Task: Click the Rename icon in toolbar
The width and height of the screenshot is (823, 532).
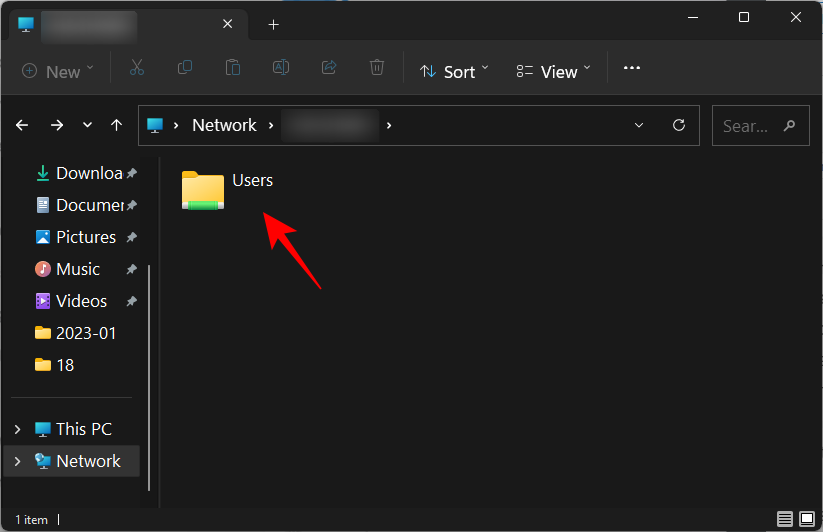Action: [281, 69]
